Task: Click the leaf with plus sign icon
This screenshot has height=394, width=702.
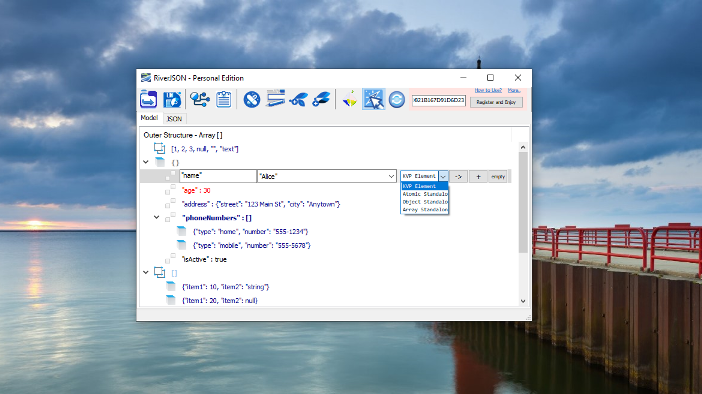Action: 321,99
